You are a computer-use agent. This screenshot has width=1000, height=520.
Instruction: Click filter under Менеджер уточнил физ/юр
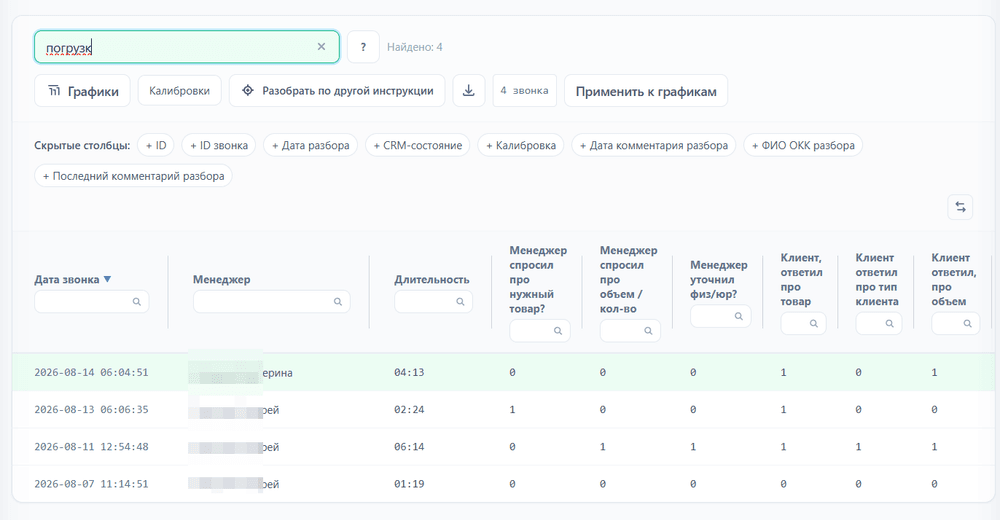click(721, 316)
